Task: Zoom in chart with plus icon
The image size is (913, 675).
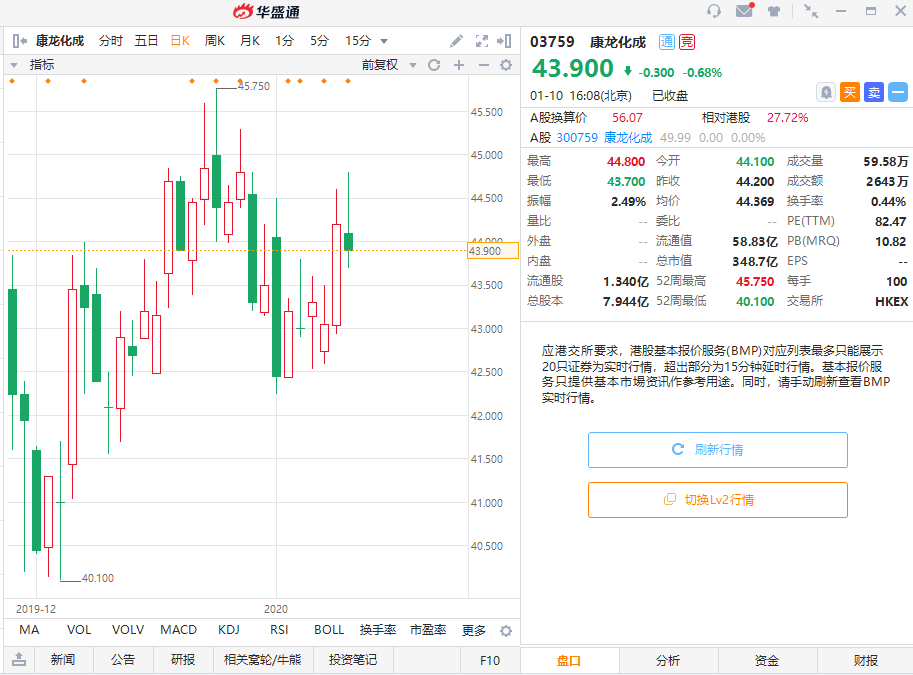Action: tap(459, 65)
